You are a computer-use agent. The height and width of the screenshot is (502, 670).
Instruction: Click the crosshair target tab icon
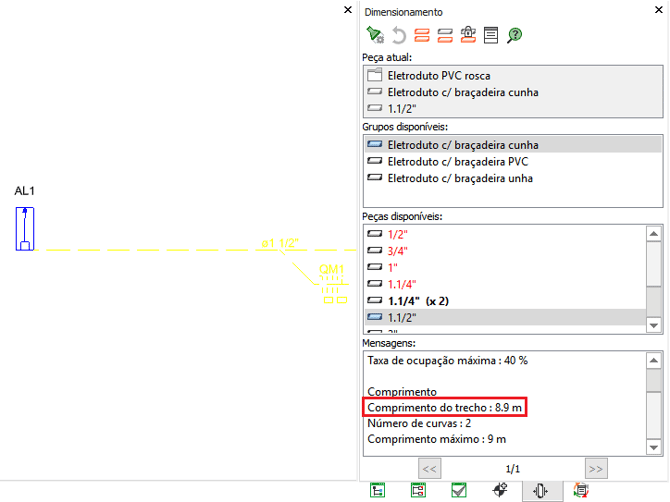(501, 491)
